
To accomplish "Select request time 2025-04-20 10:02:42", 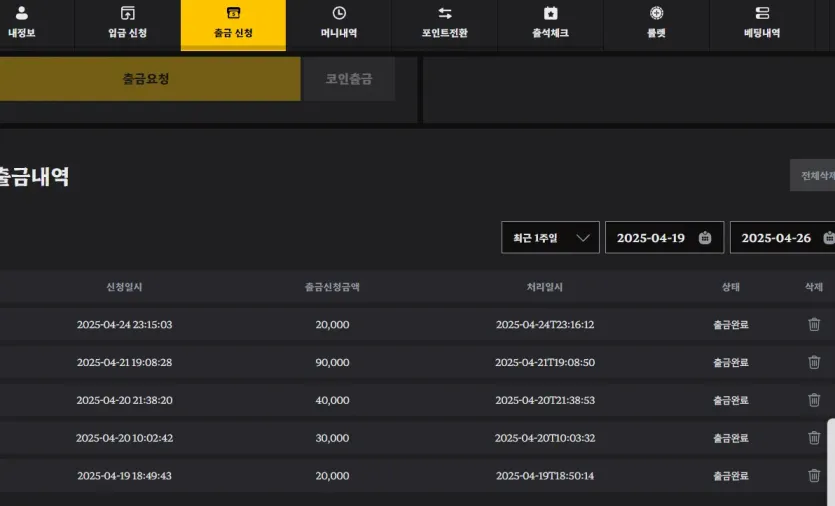I will [125, 438].
